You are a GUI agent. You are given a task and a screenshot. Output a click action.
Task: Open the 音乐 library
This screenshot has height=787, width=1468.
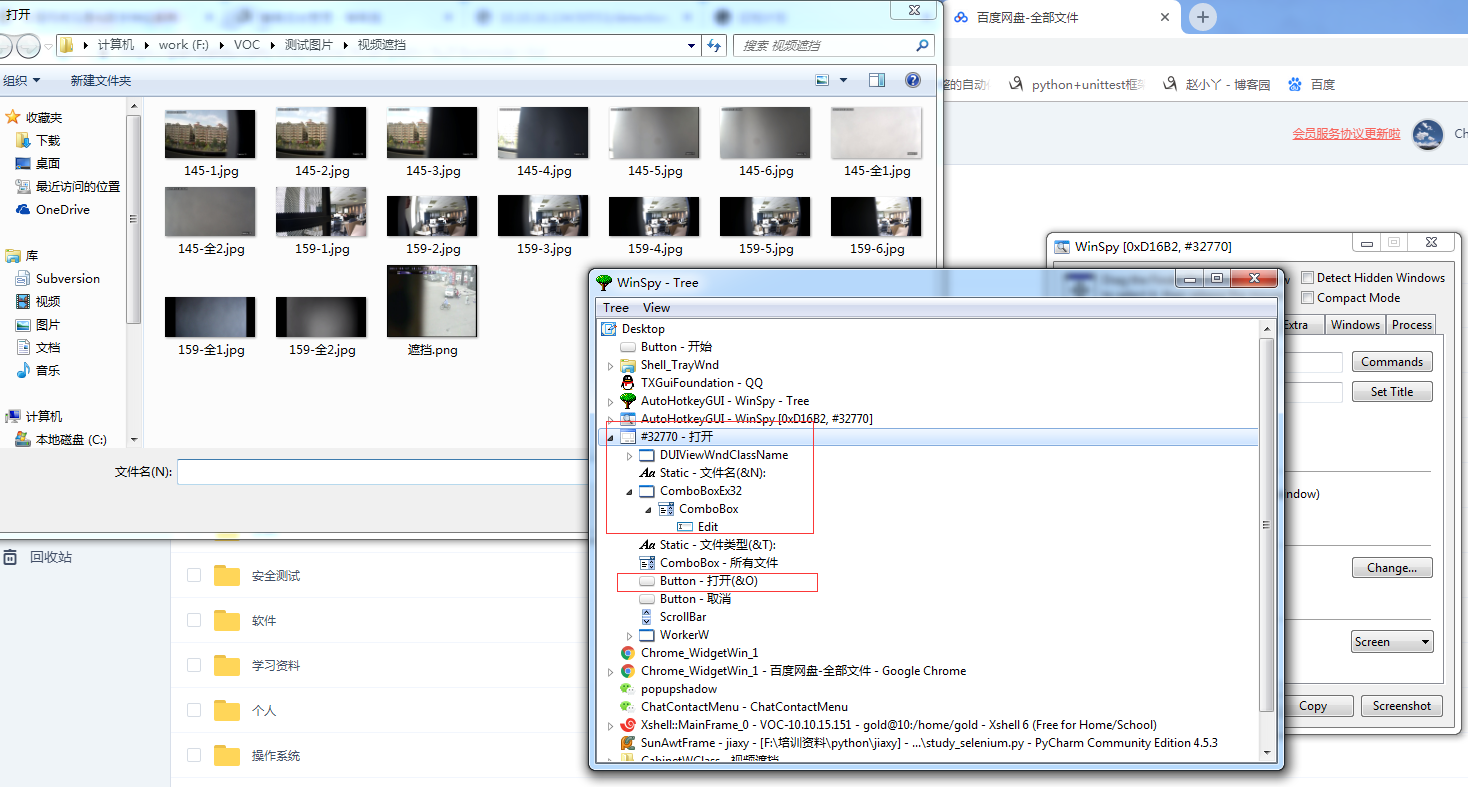47,371
